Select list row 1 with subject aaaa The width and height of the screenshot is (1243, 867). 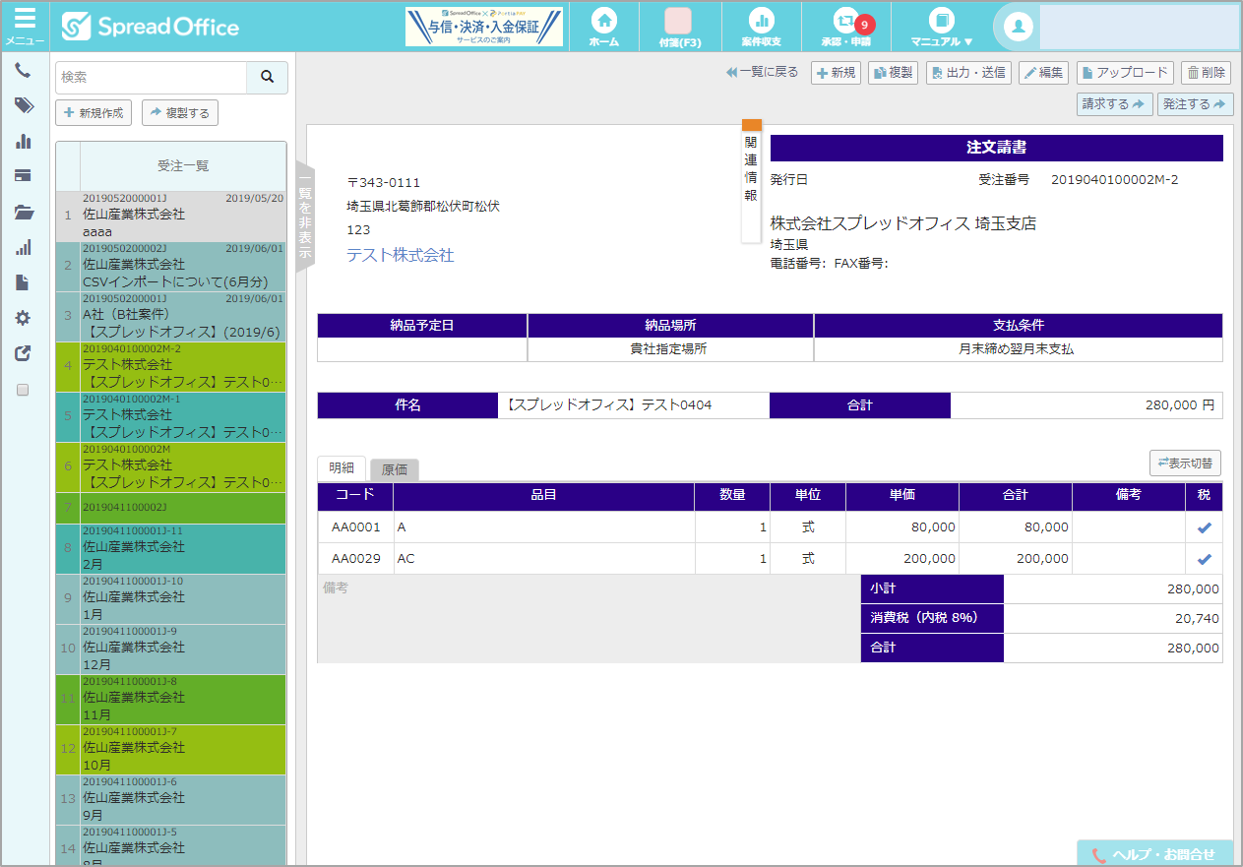(x=170, y=217)
